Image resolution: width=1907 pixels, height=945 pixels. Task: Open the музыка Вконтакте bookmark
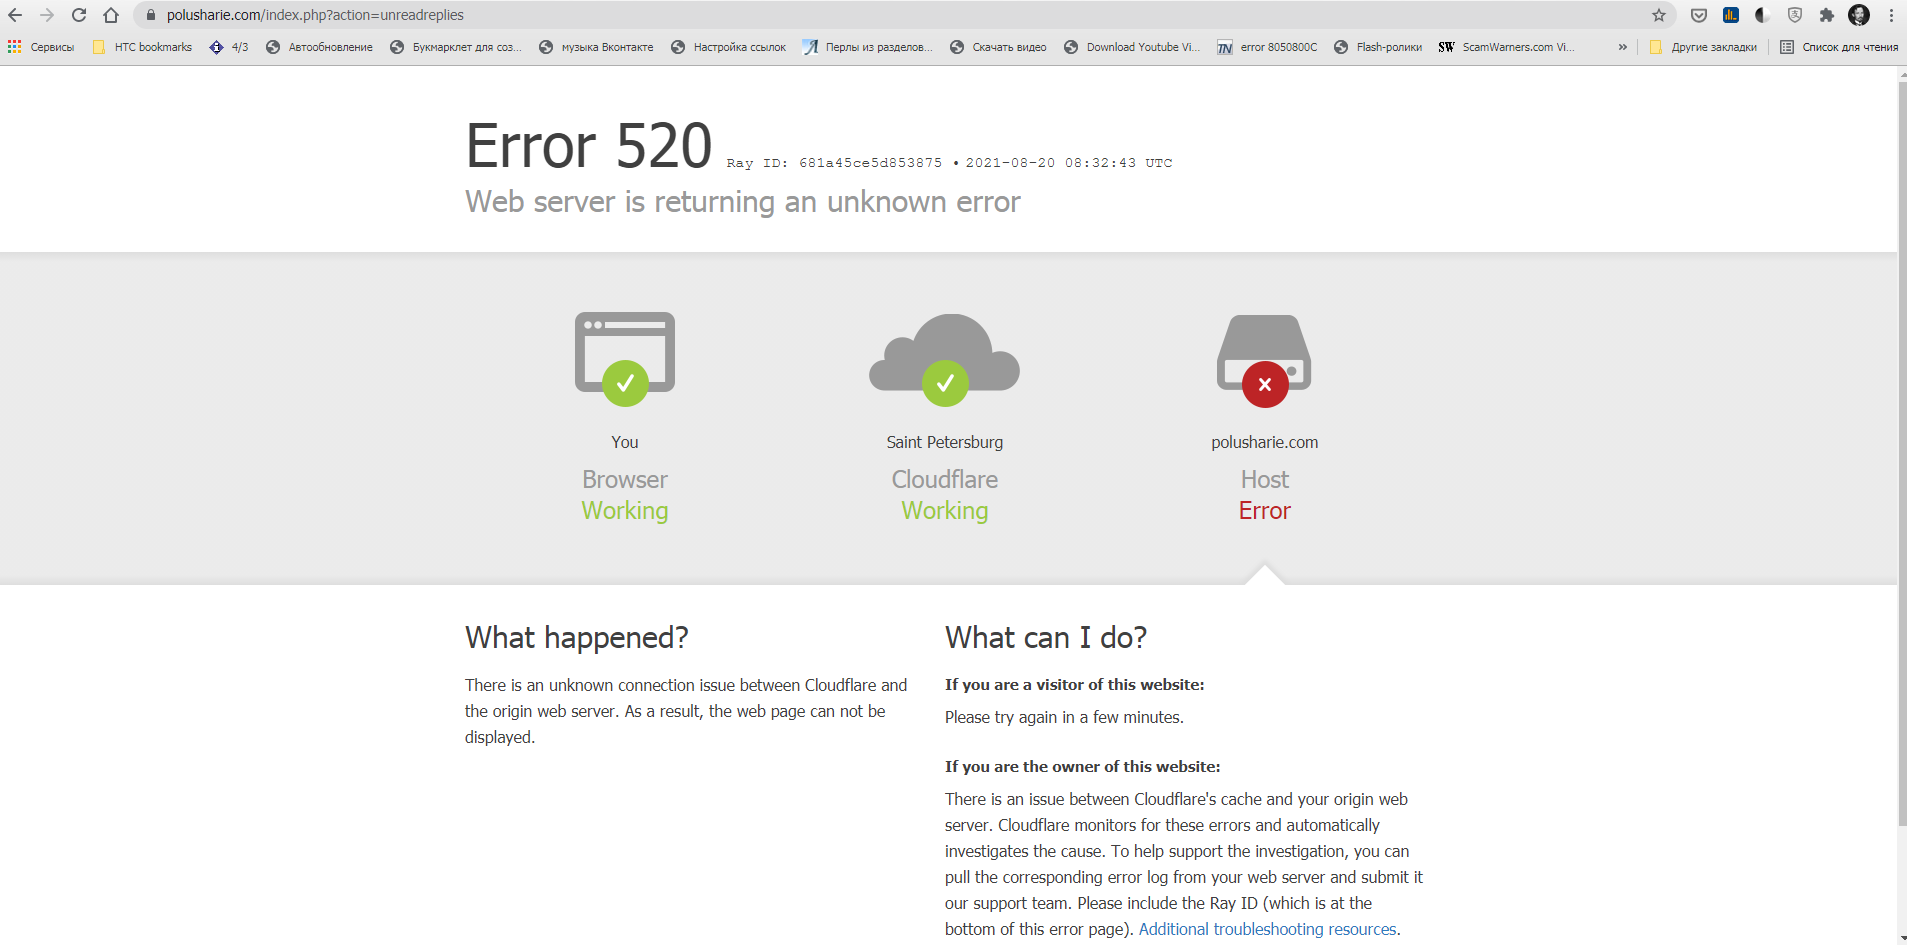[596, 47]
